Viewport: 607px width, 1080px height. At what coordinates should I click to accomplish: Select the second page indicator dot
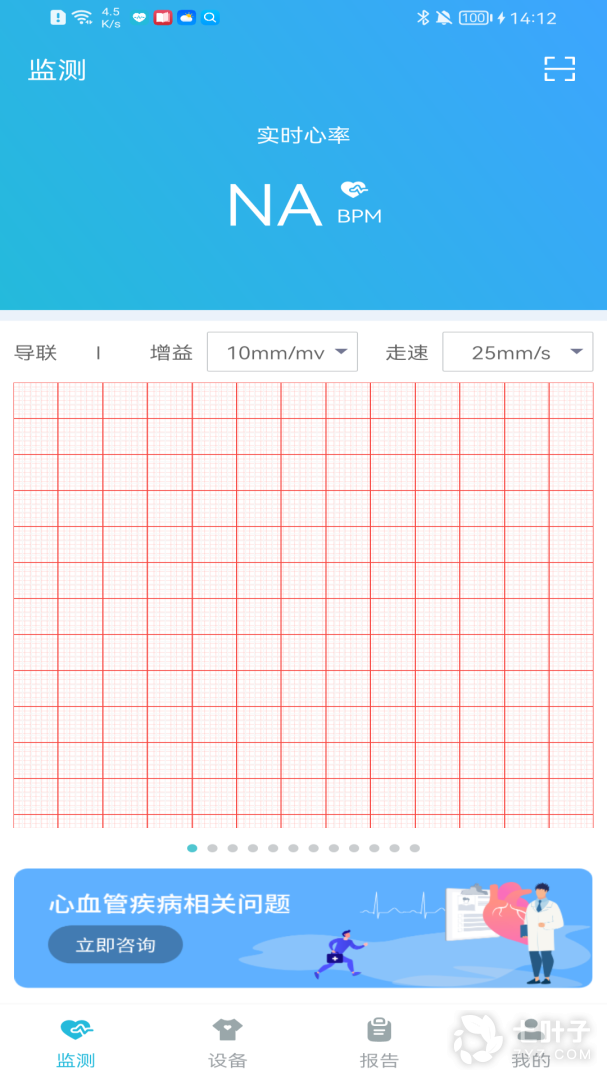[x=212, y=848]
